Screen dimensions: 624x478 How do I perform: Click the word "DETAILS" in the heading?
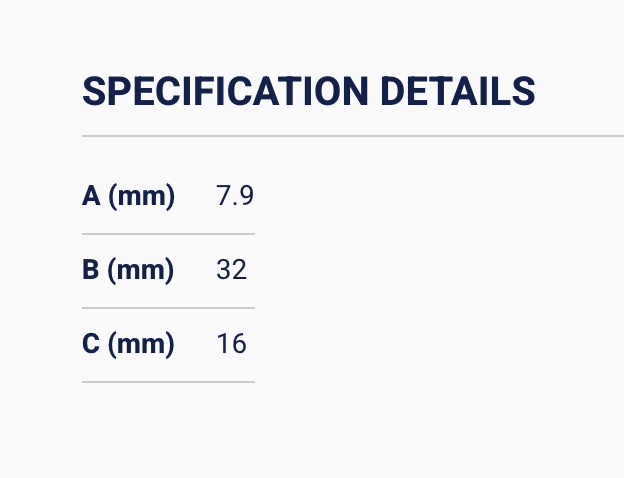click(458, 91)
